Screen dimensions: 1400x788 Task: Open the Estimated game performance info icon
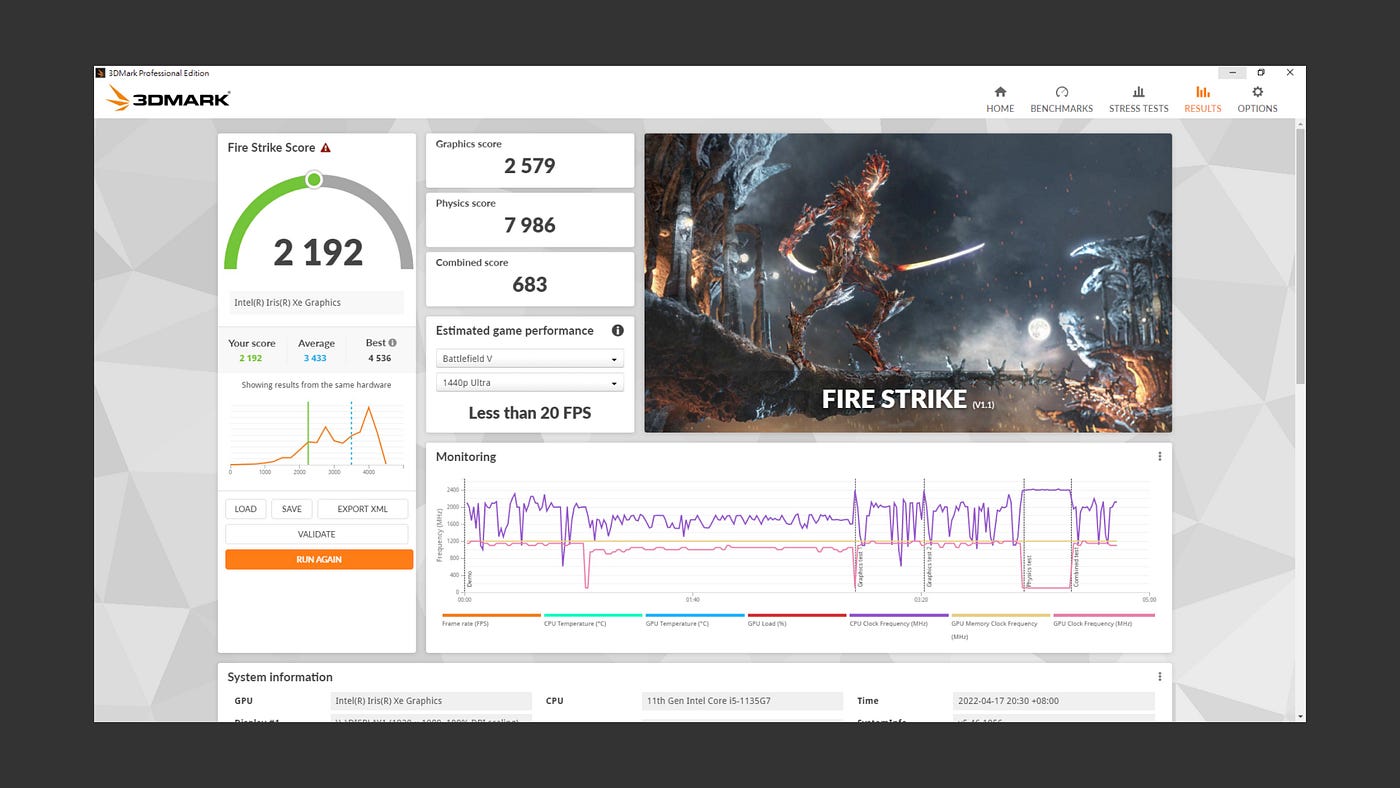pyautogui.click(x=618, y=331)
